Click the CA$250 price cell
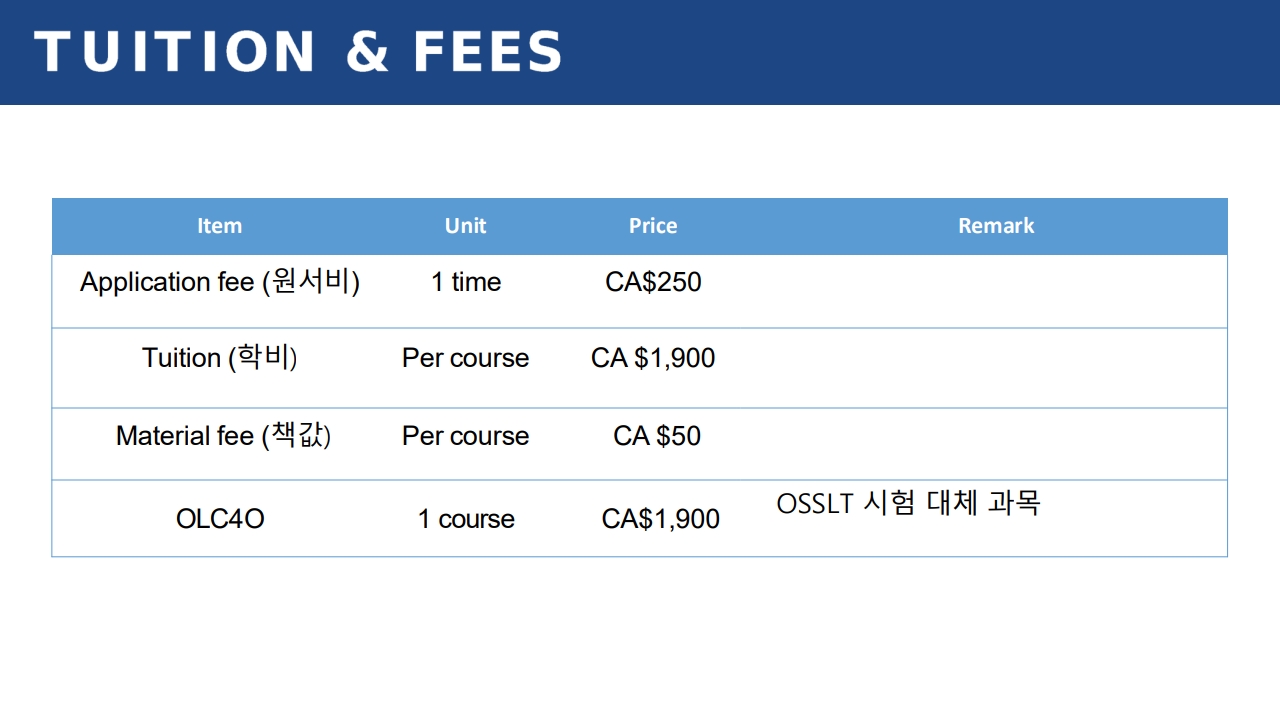The width and height of the screenshot is (1280, 720). point(653,282)
